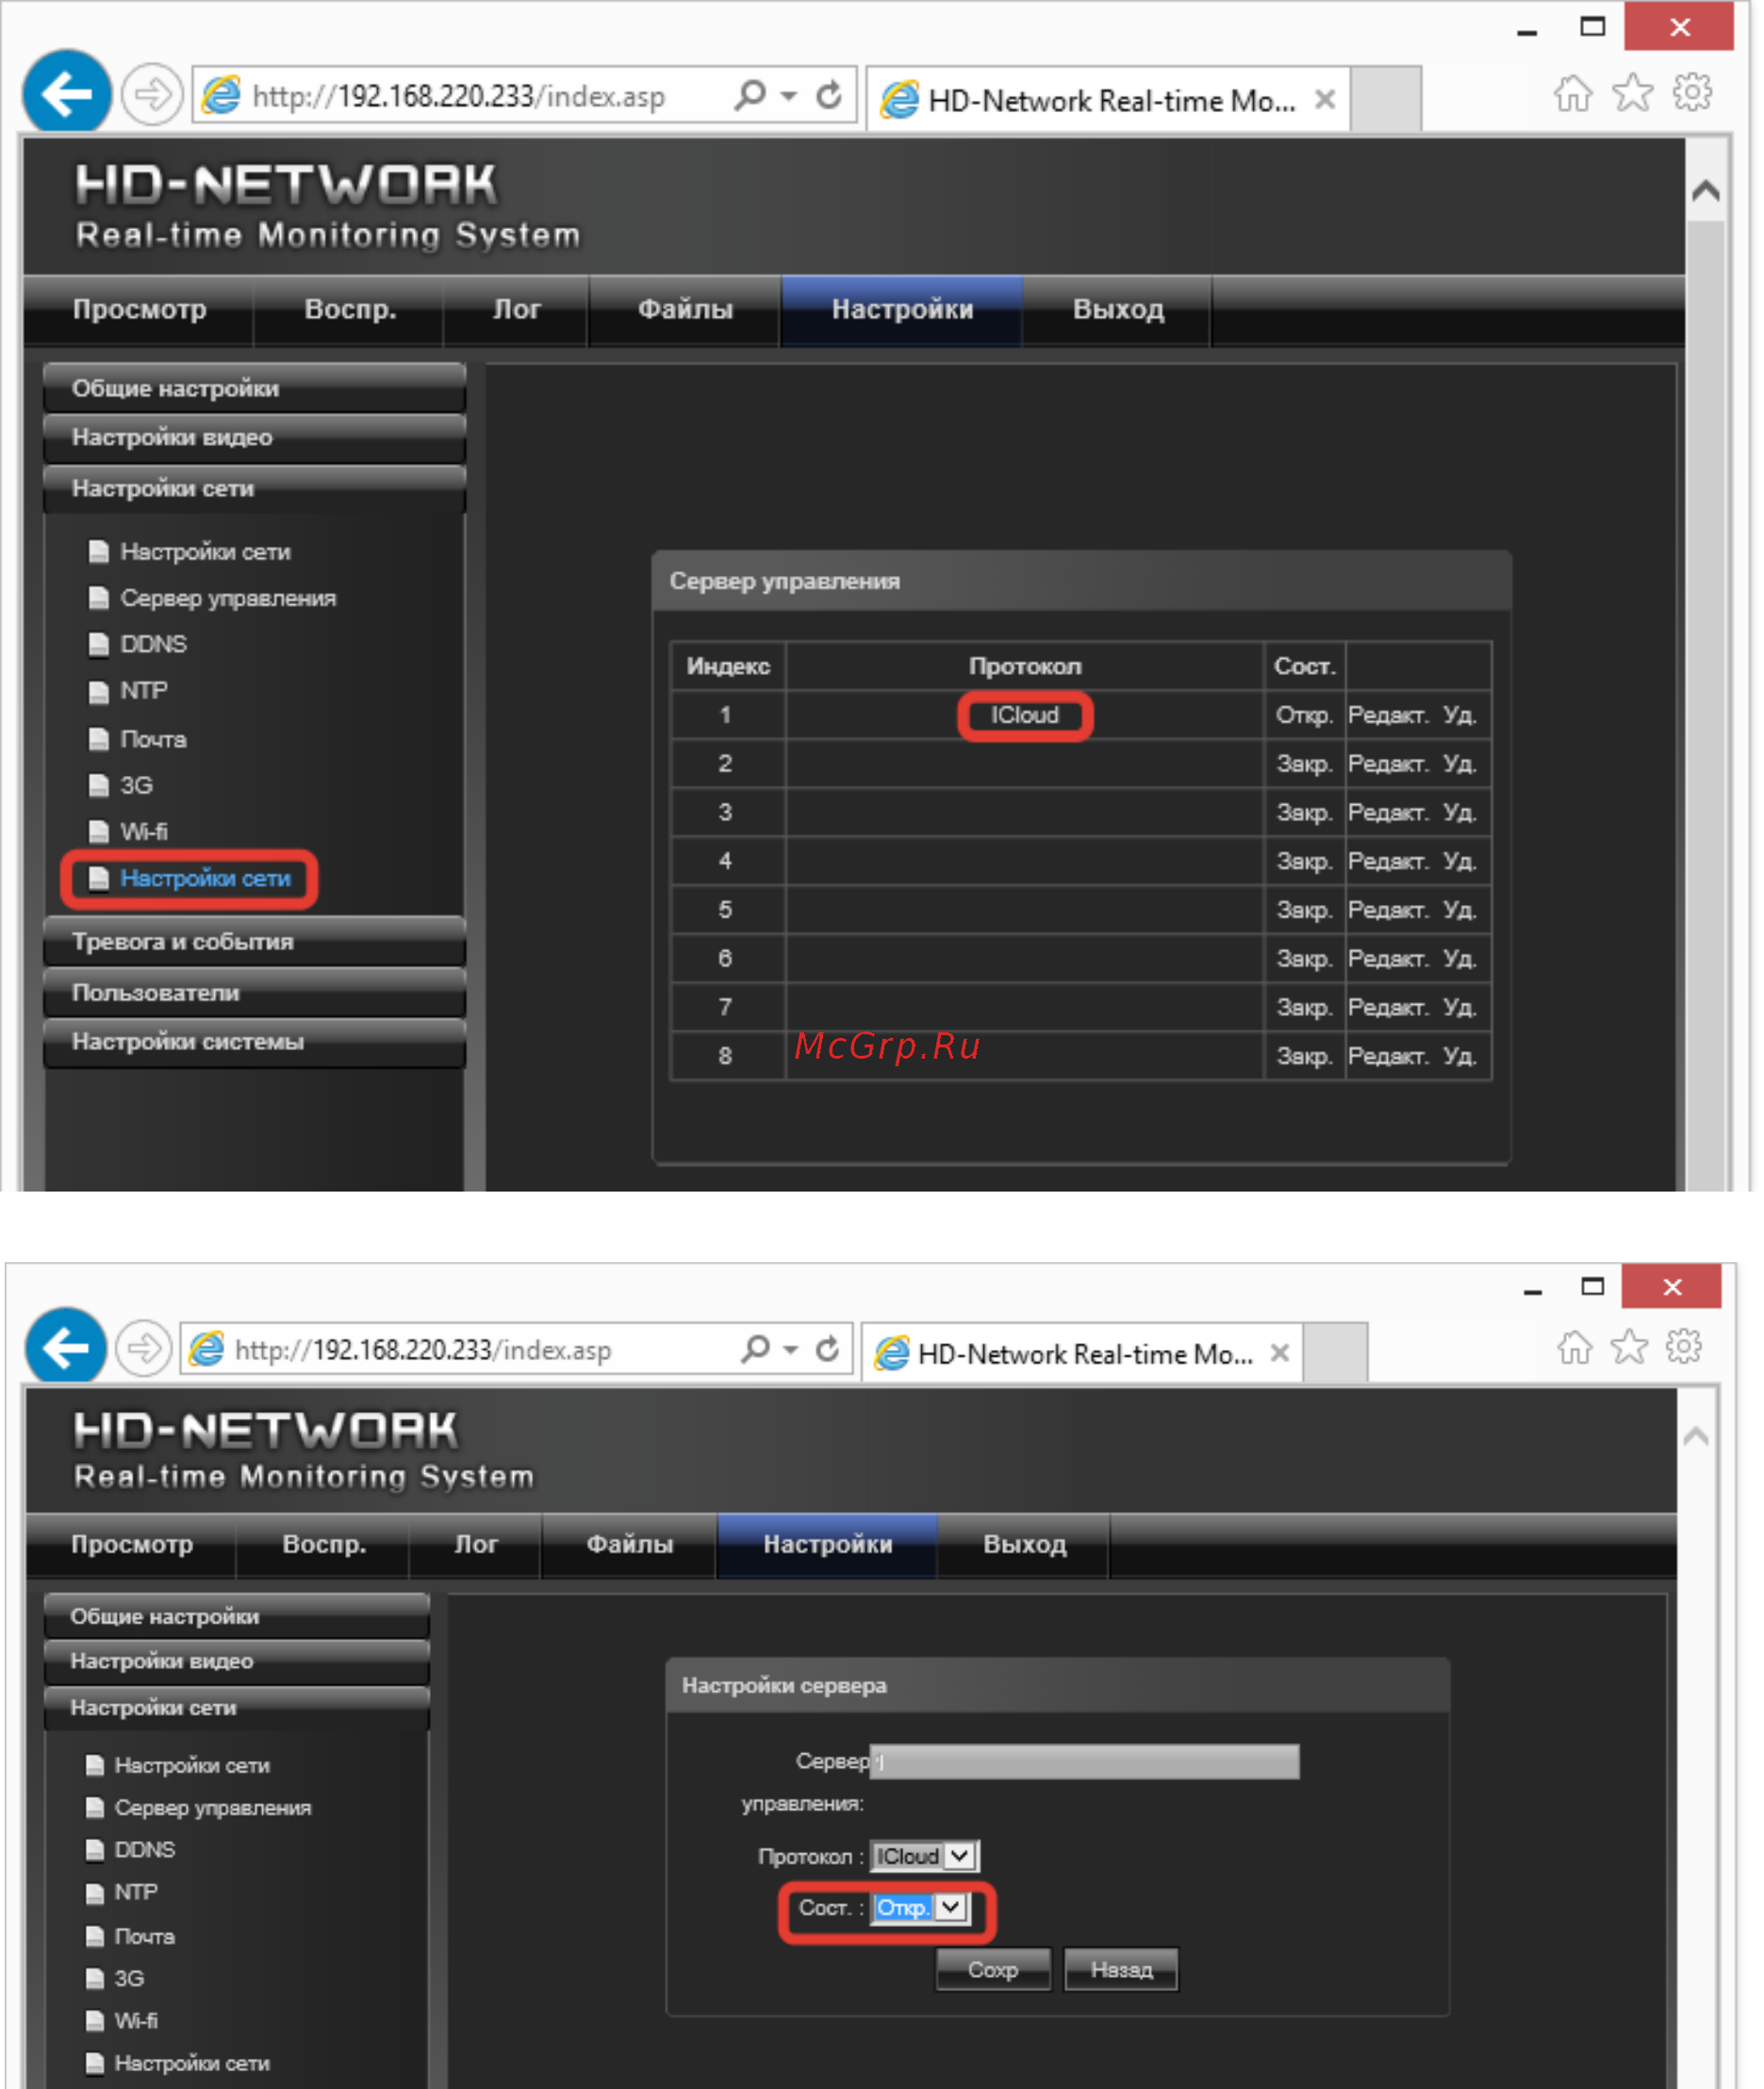
Task: Open the Tools gear in the top browser window
Action: 1692,93
